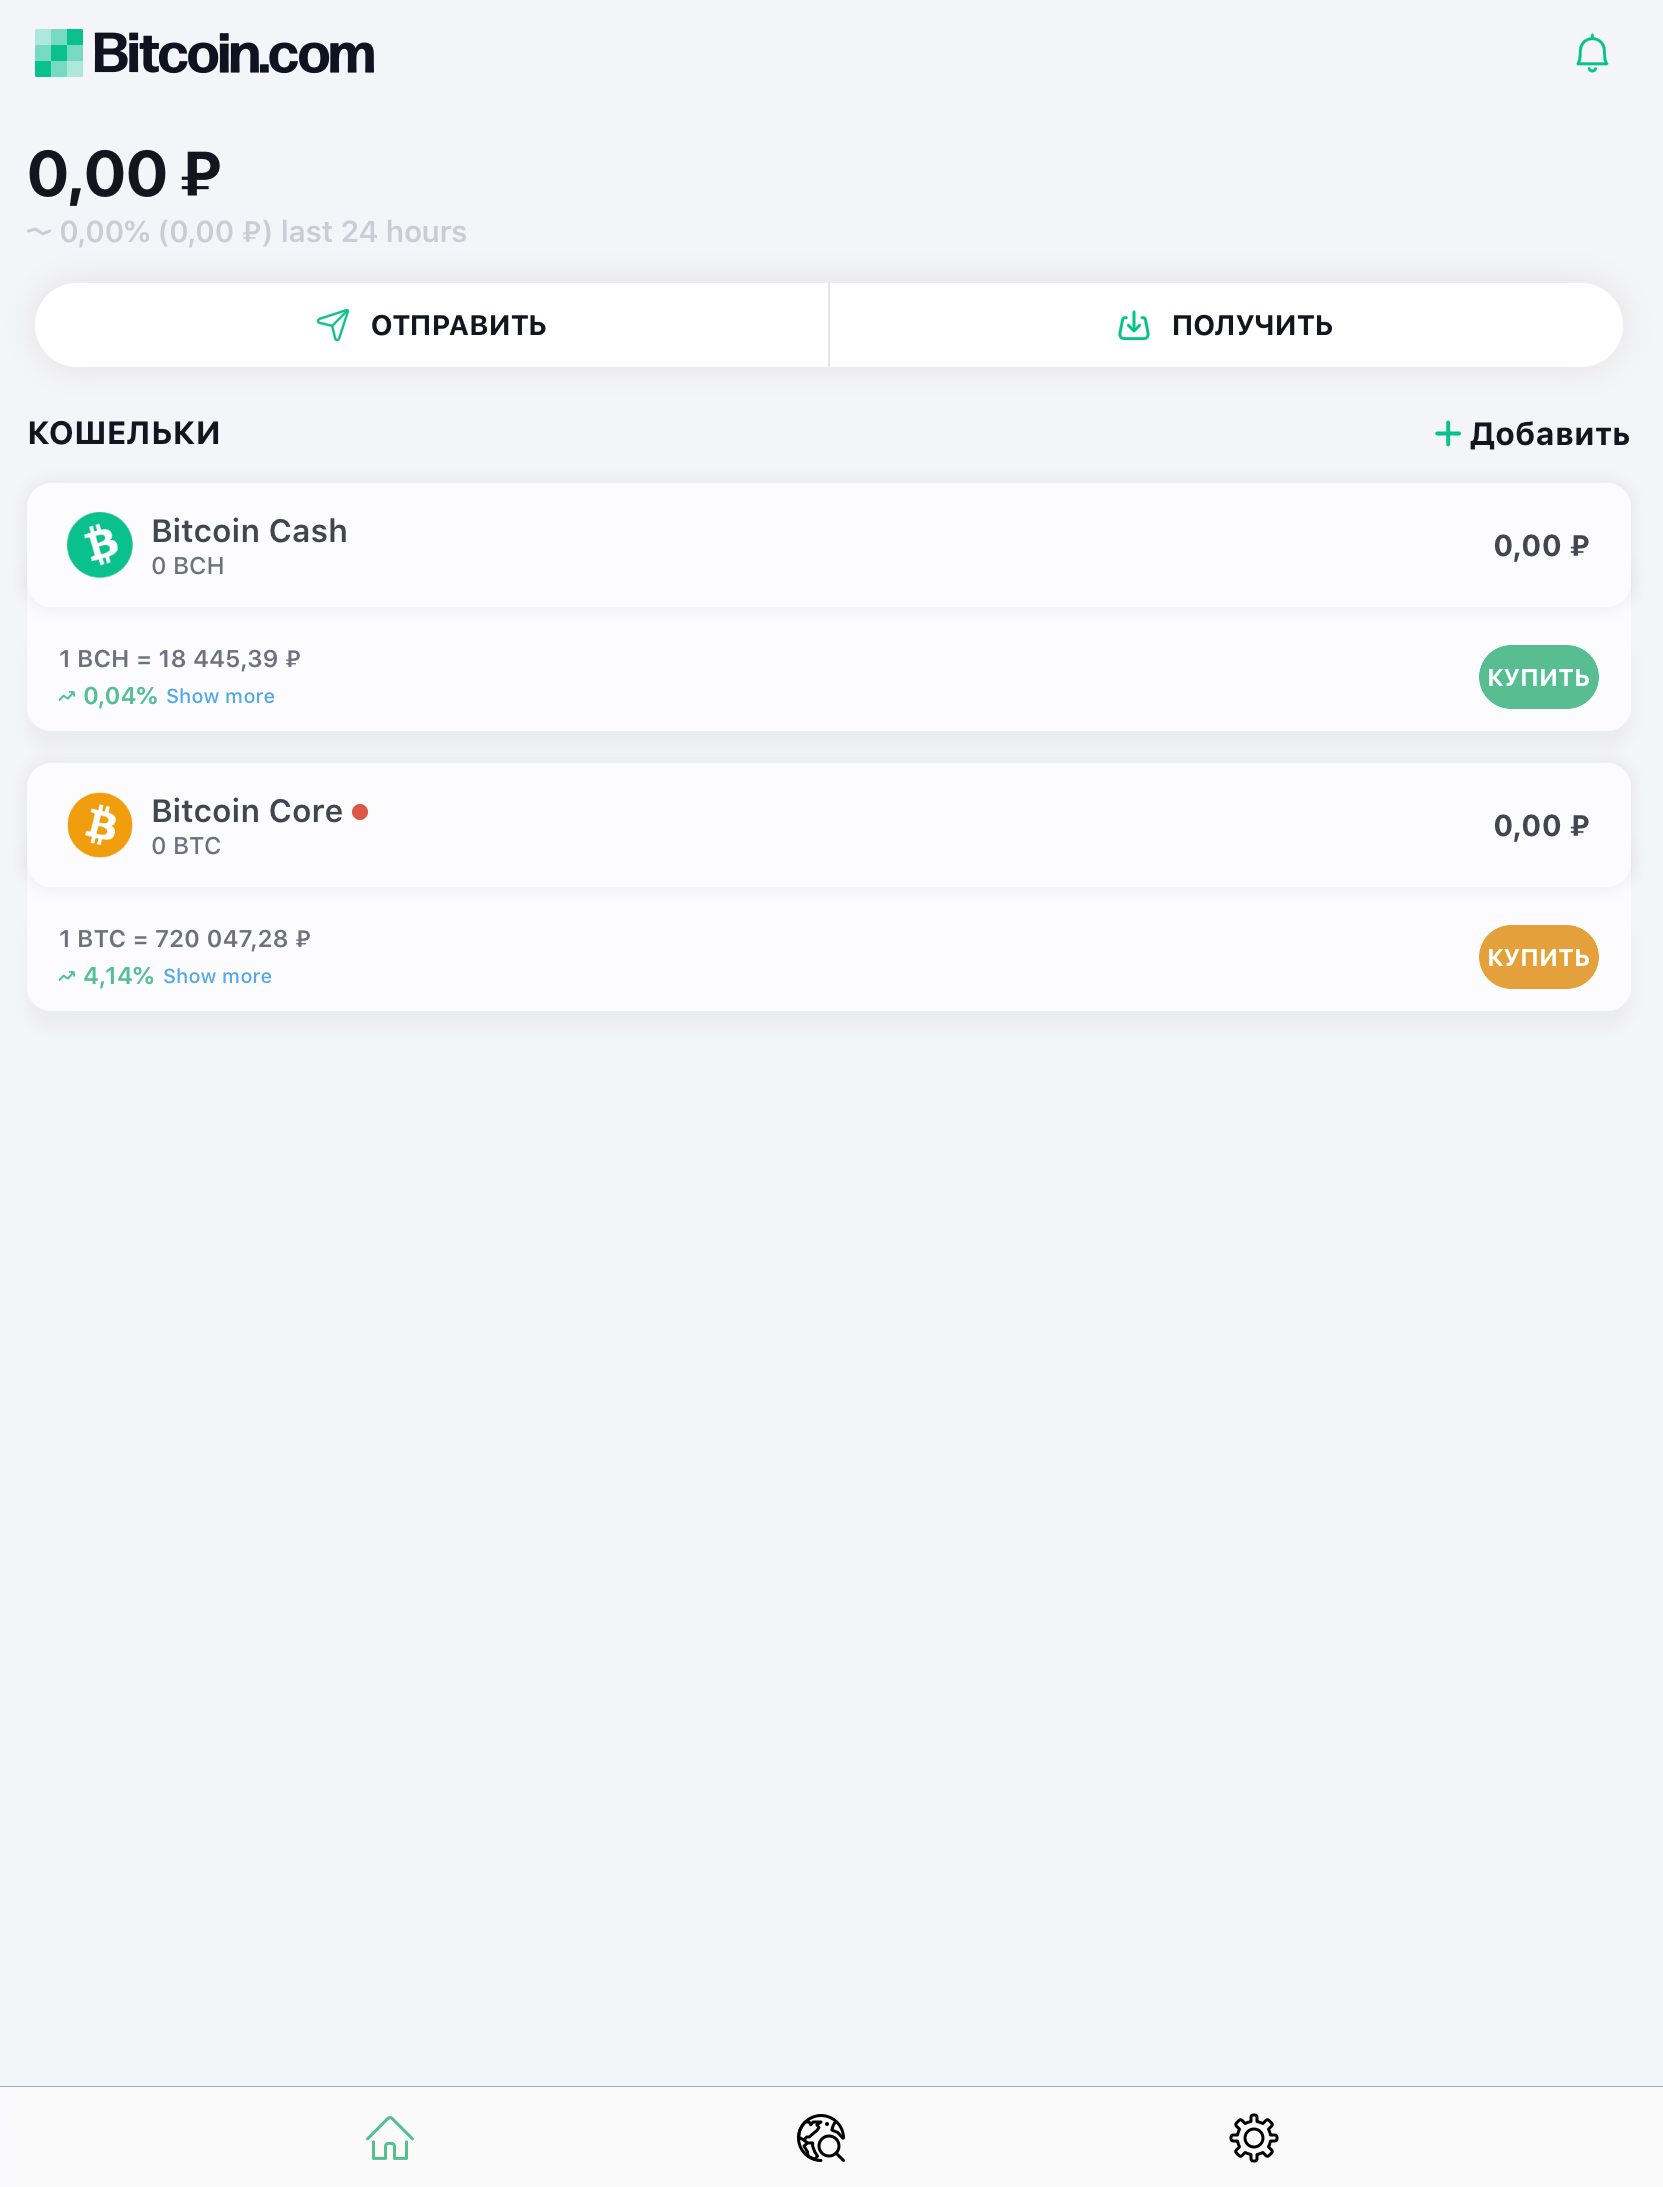Open the Bitcoin Cash wallet card
This screenshot has width=1663, height=2187.
pyautogui.click(x=829, y=545)
